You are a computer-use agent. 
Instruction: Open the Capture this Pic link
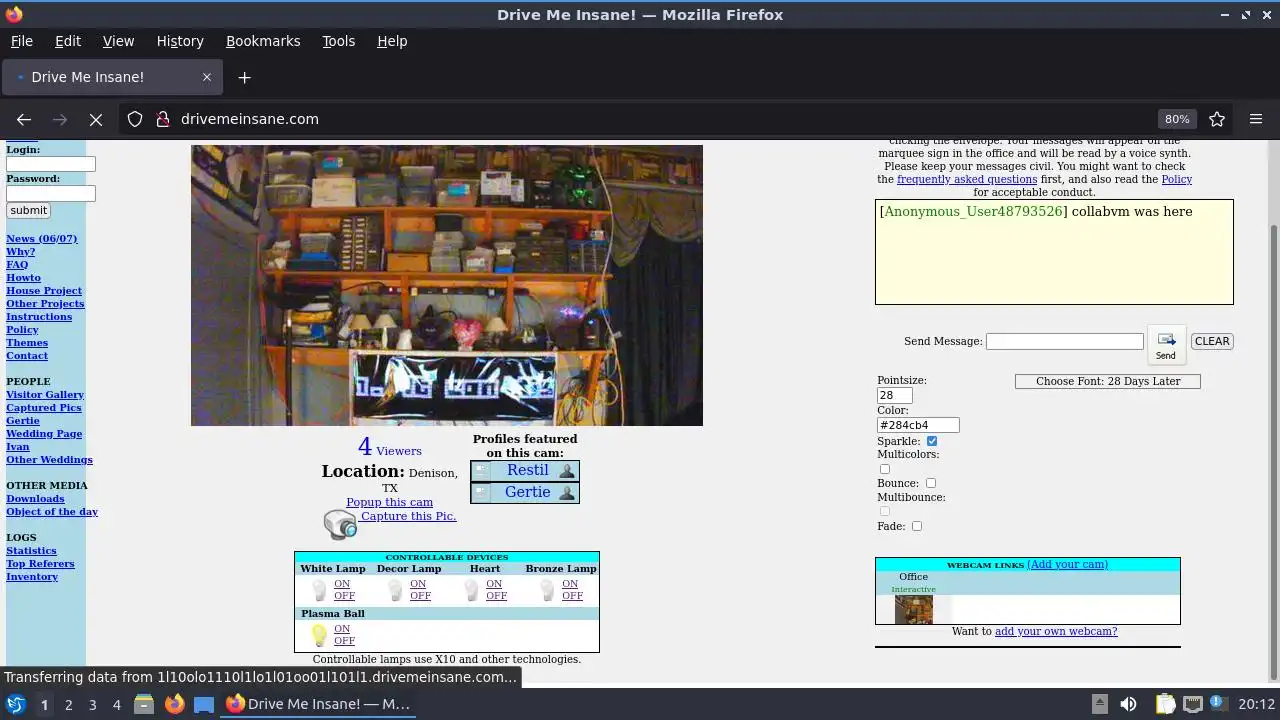(408, 516)
